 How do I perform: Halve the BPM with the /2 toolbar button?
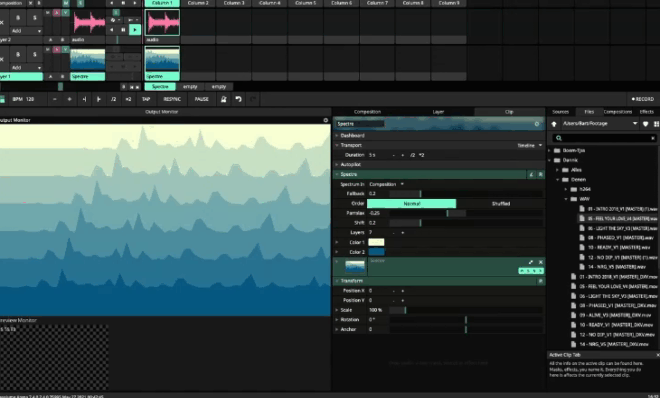(x=113, y=99)
